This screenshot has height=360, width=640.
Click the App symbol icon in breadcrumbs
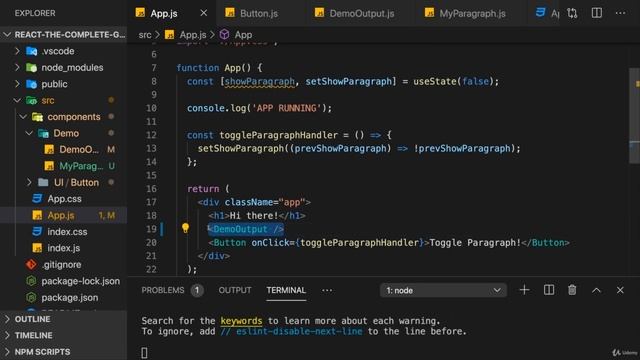click(224, 35)
